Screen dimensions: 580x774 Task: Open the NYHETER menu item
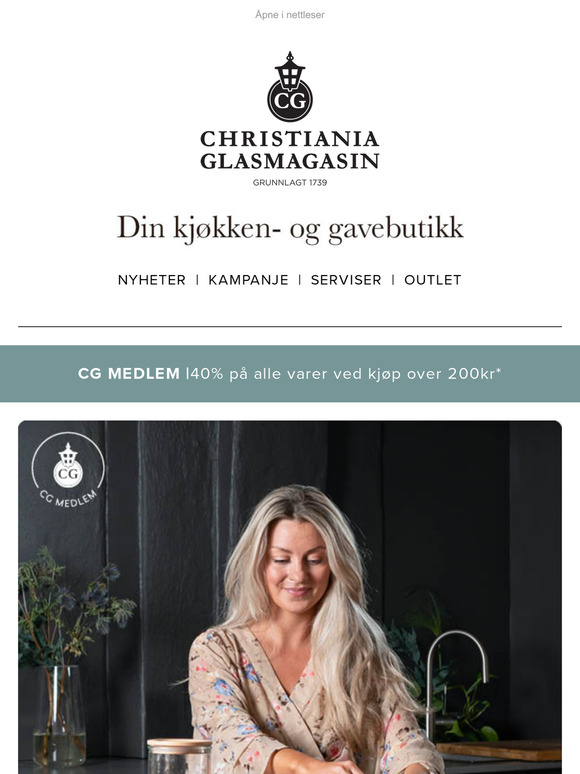point(152,280)
